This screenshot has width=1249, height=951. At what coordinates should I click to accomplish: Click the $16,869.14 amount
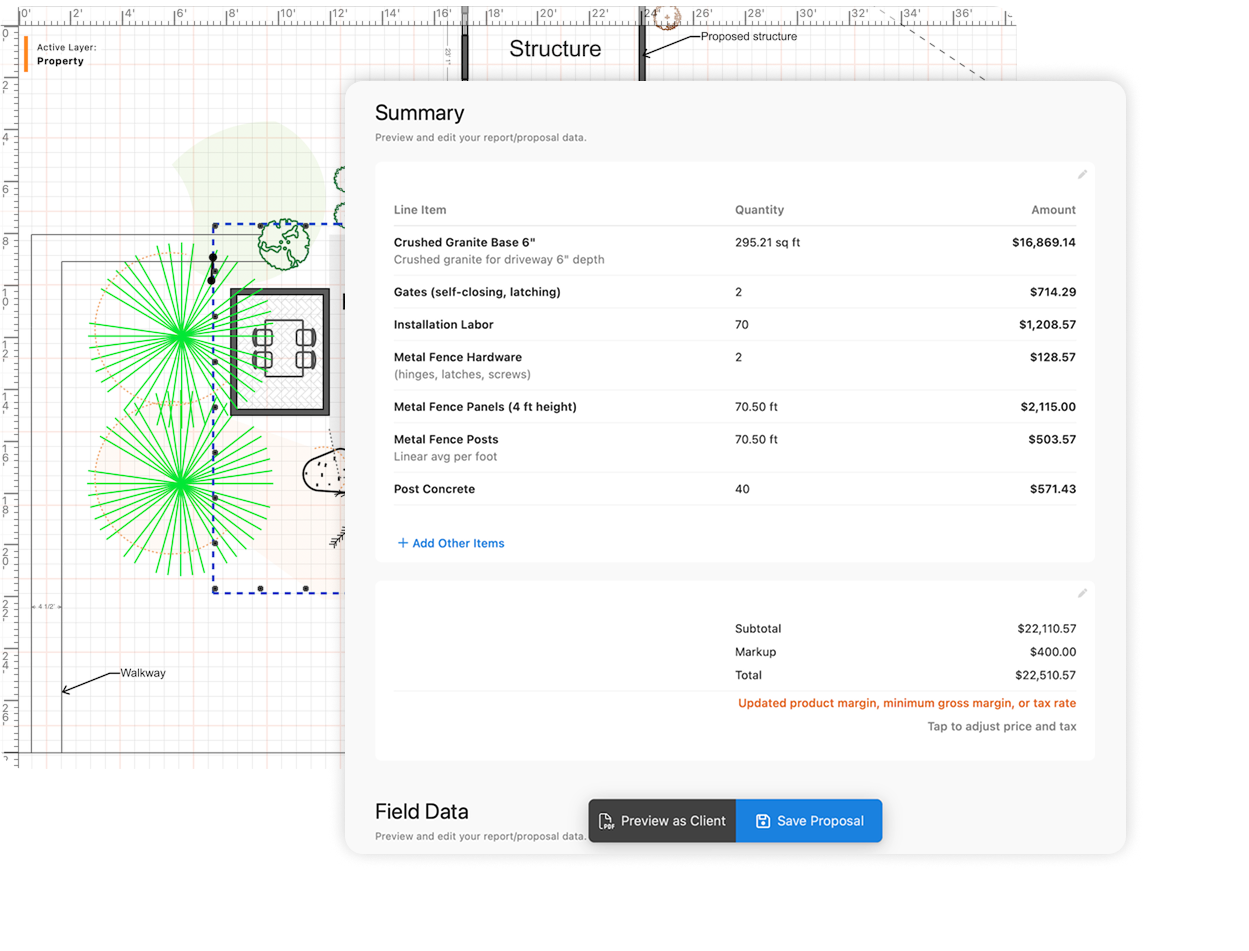pyautogui.click(x=1044, y=242)
